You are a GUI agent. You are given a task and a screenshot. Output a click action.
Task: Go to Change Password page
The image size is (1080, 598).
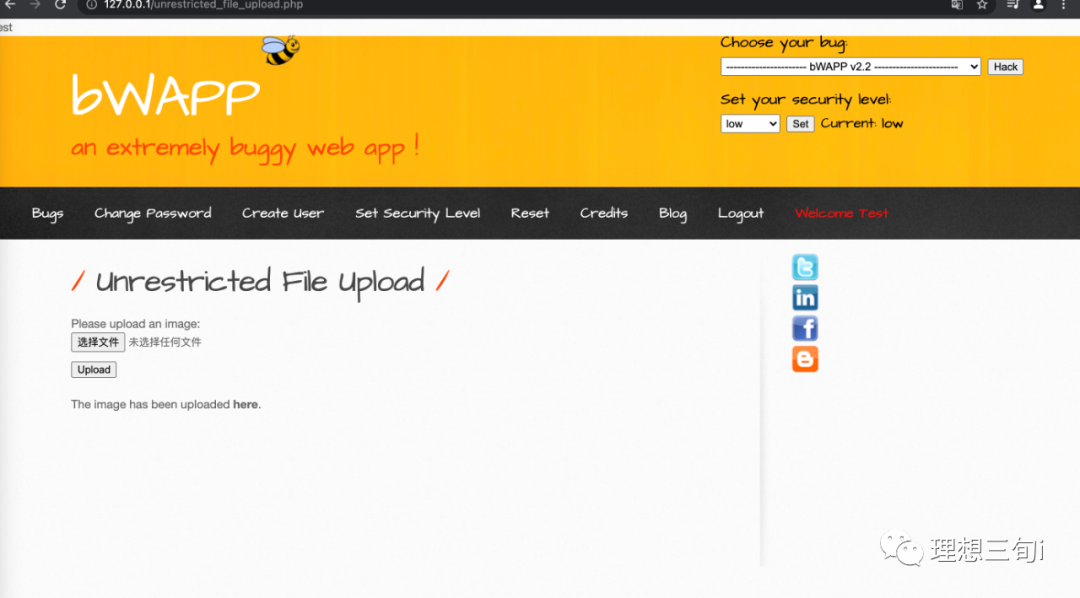(x=153, y=213)
